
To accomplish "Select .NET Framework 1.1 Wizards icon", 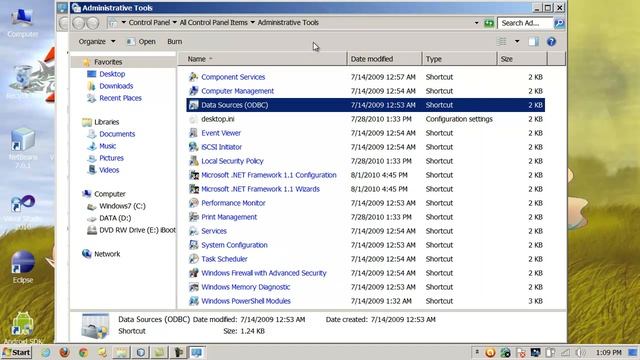I will 193,189.
